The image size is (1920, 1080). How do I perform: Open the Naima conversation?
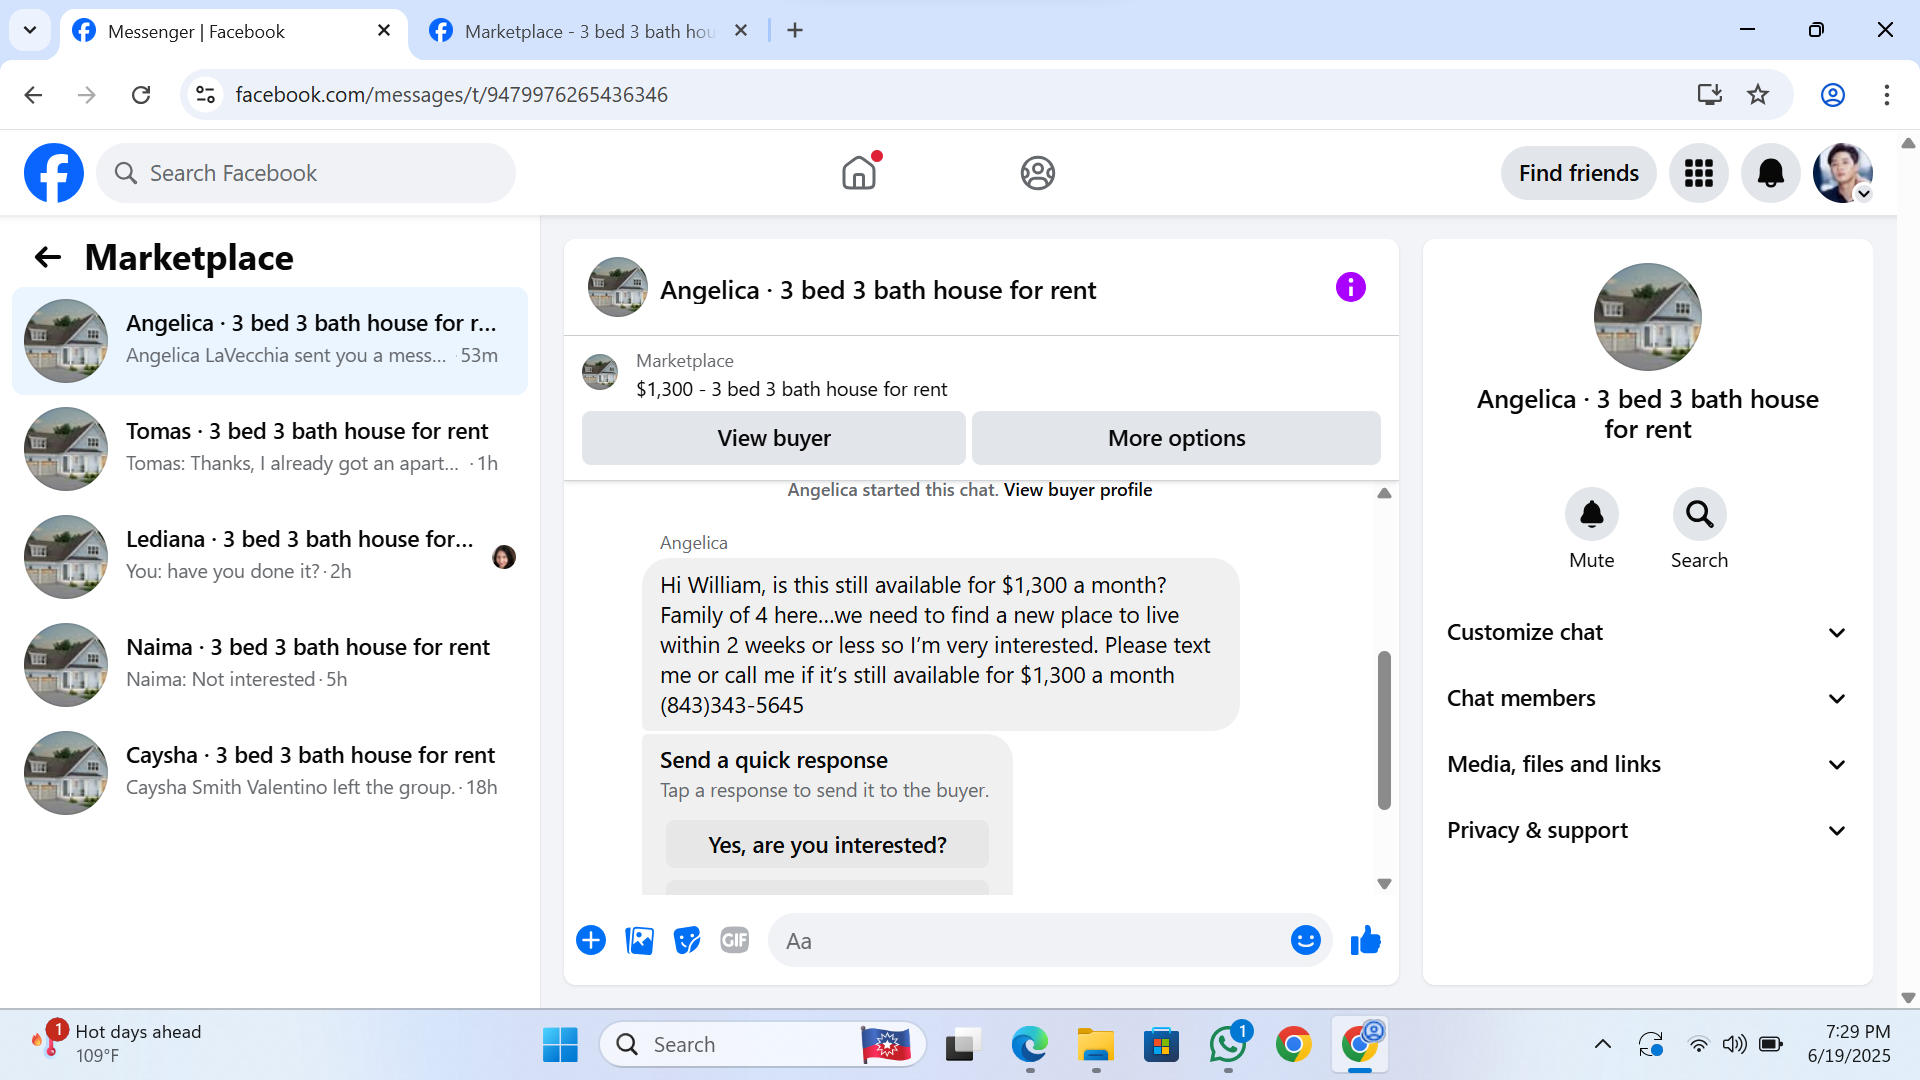pos(270,665)
